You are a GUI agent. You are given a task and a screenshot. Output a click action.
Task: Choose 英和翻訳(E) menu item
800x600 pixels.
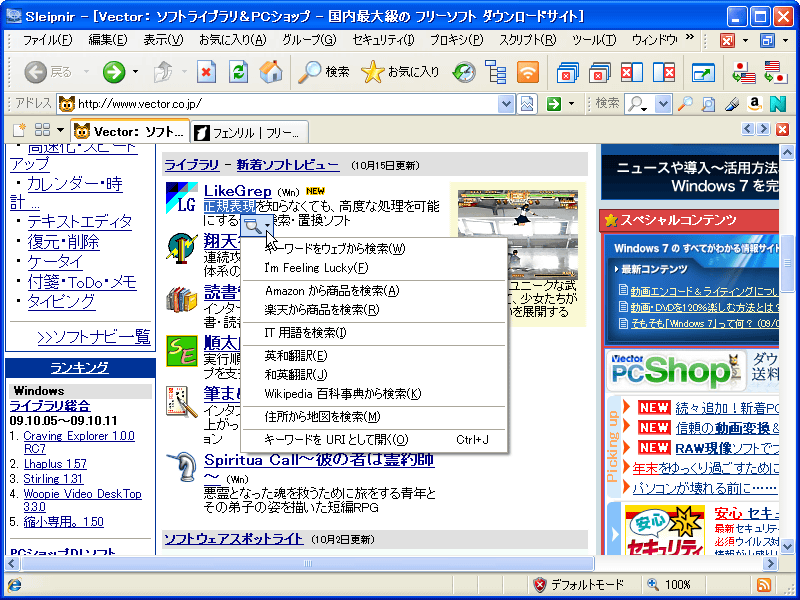(374, 356)
